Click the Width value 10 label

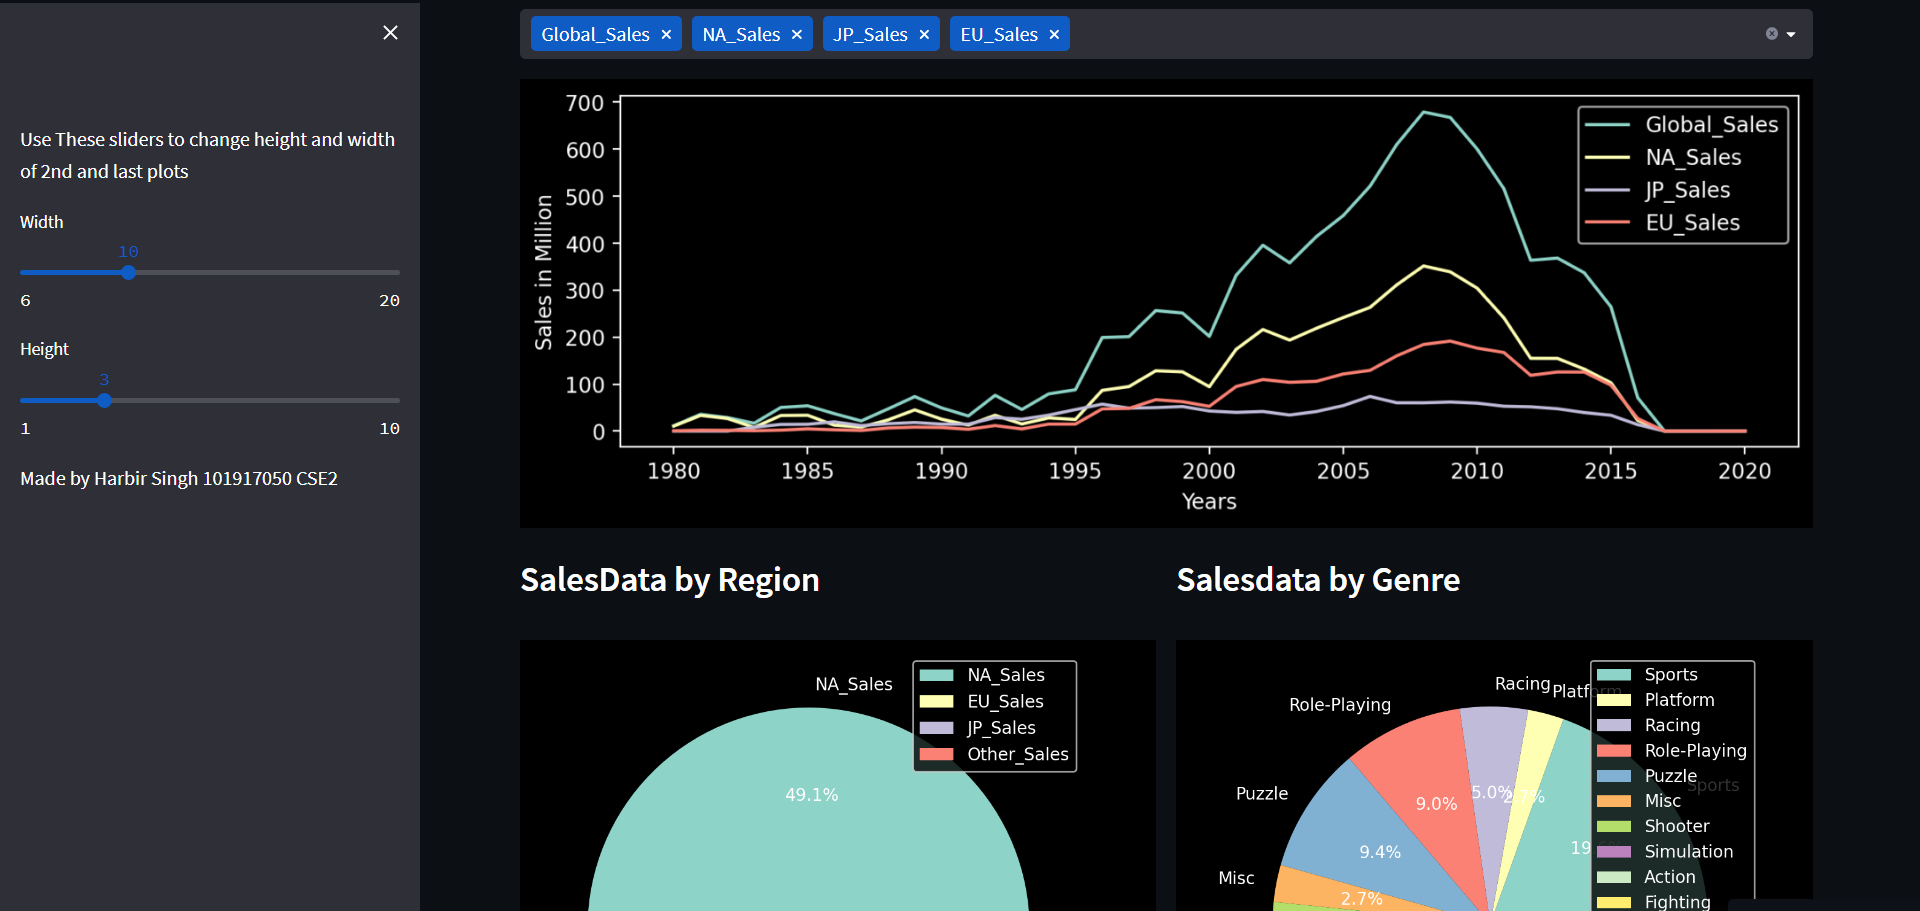pos(128,252)
